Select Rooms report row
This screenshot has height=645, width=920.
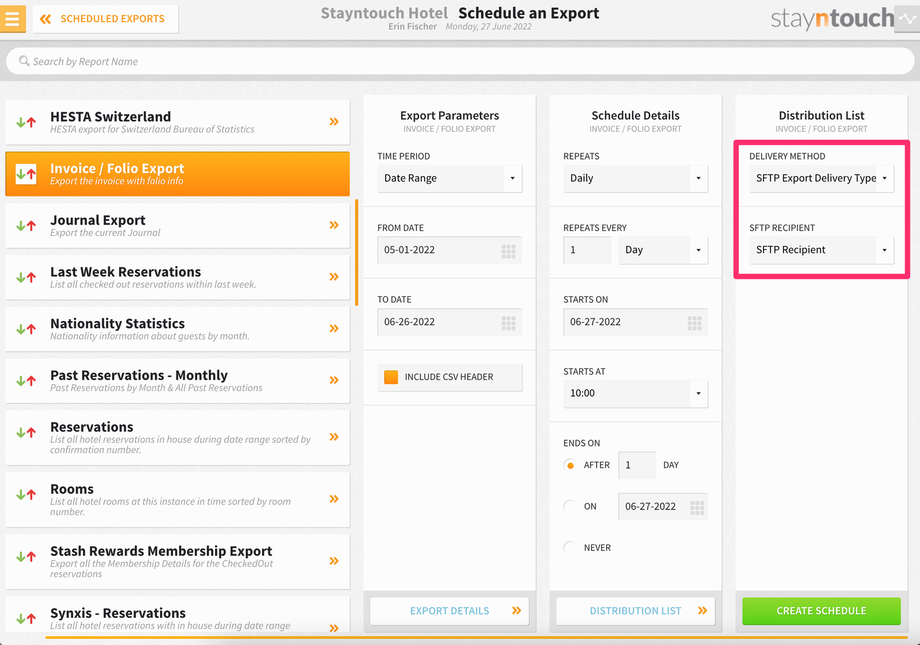177,499
